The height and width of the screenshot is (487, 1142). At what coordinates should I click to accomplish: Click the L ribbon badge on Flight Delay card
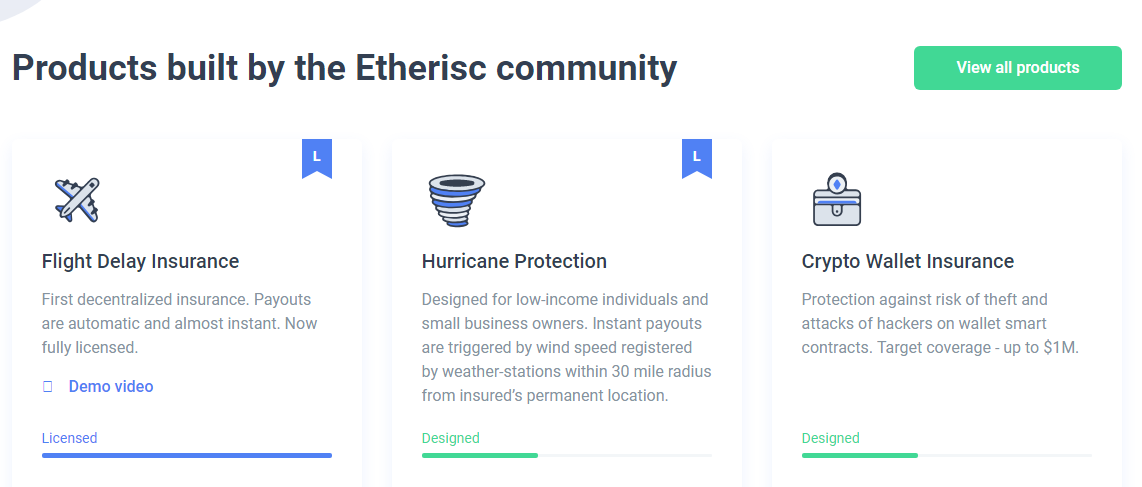point(317,158)
